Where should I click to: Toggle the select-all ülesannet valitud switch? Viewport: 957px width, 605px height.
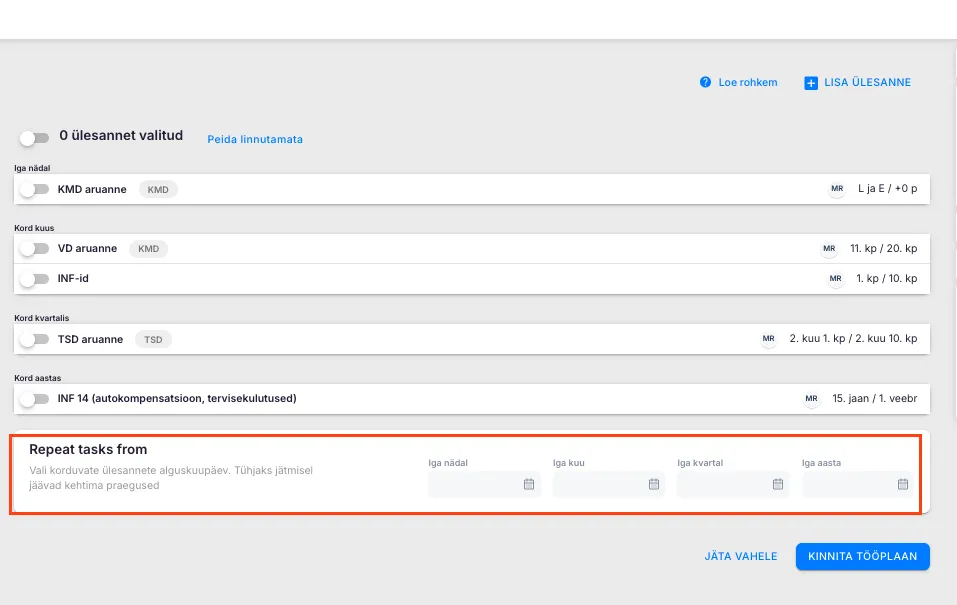pos(34,138)
